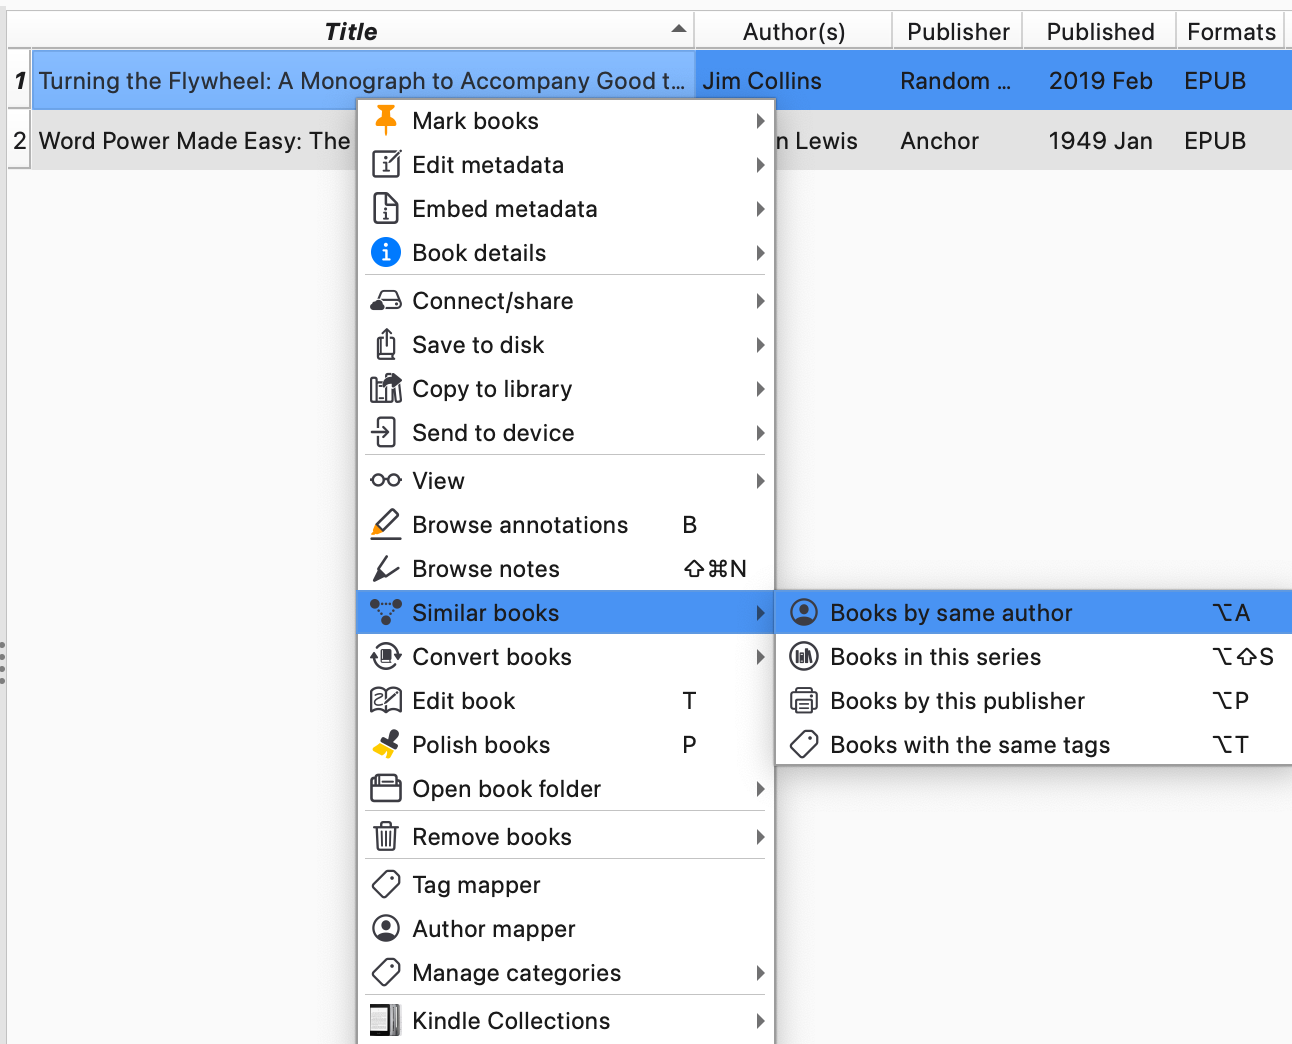The height and width of the screenshot is (1044, 1292).
Task: Click the Convert books icon
Action: click(386, 657)
